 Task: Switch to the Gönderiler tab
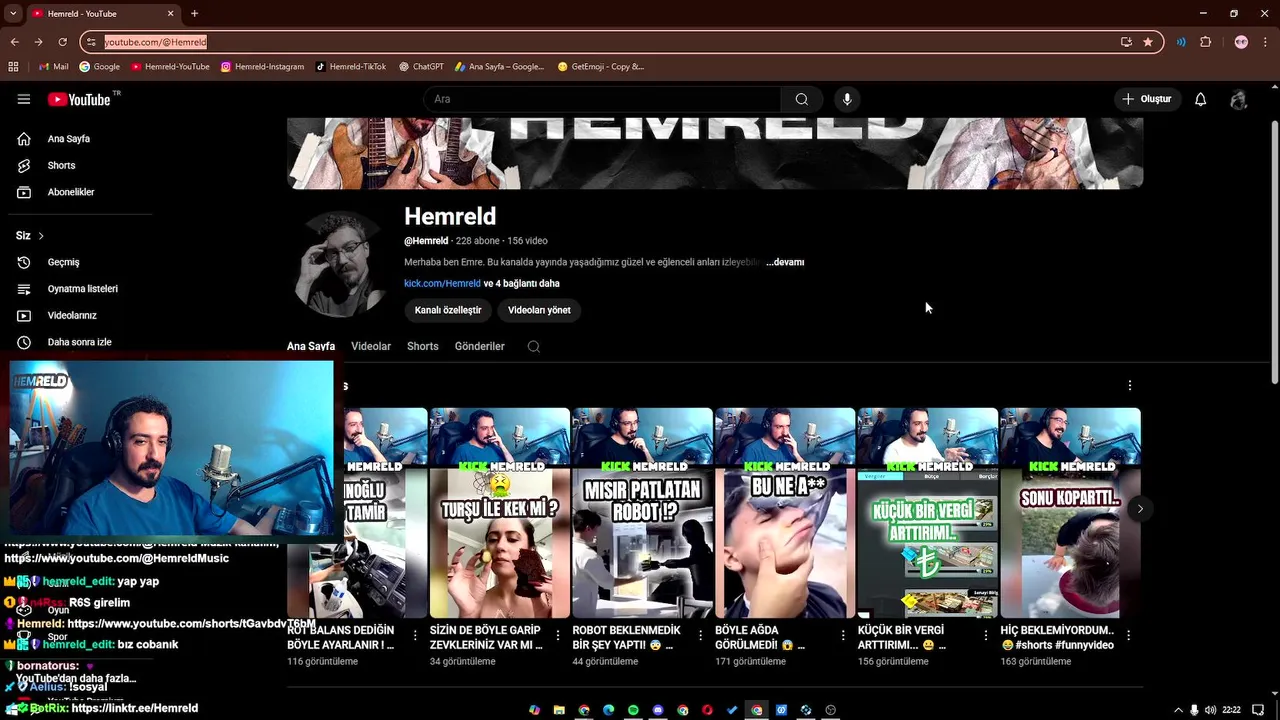[x=480, y=346]
